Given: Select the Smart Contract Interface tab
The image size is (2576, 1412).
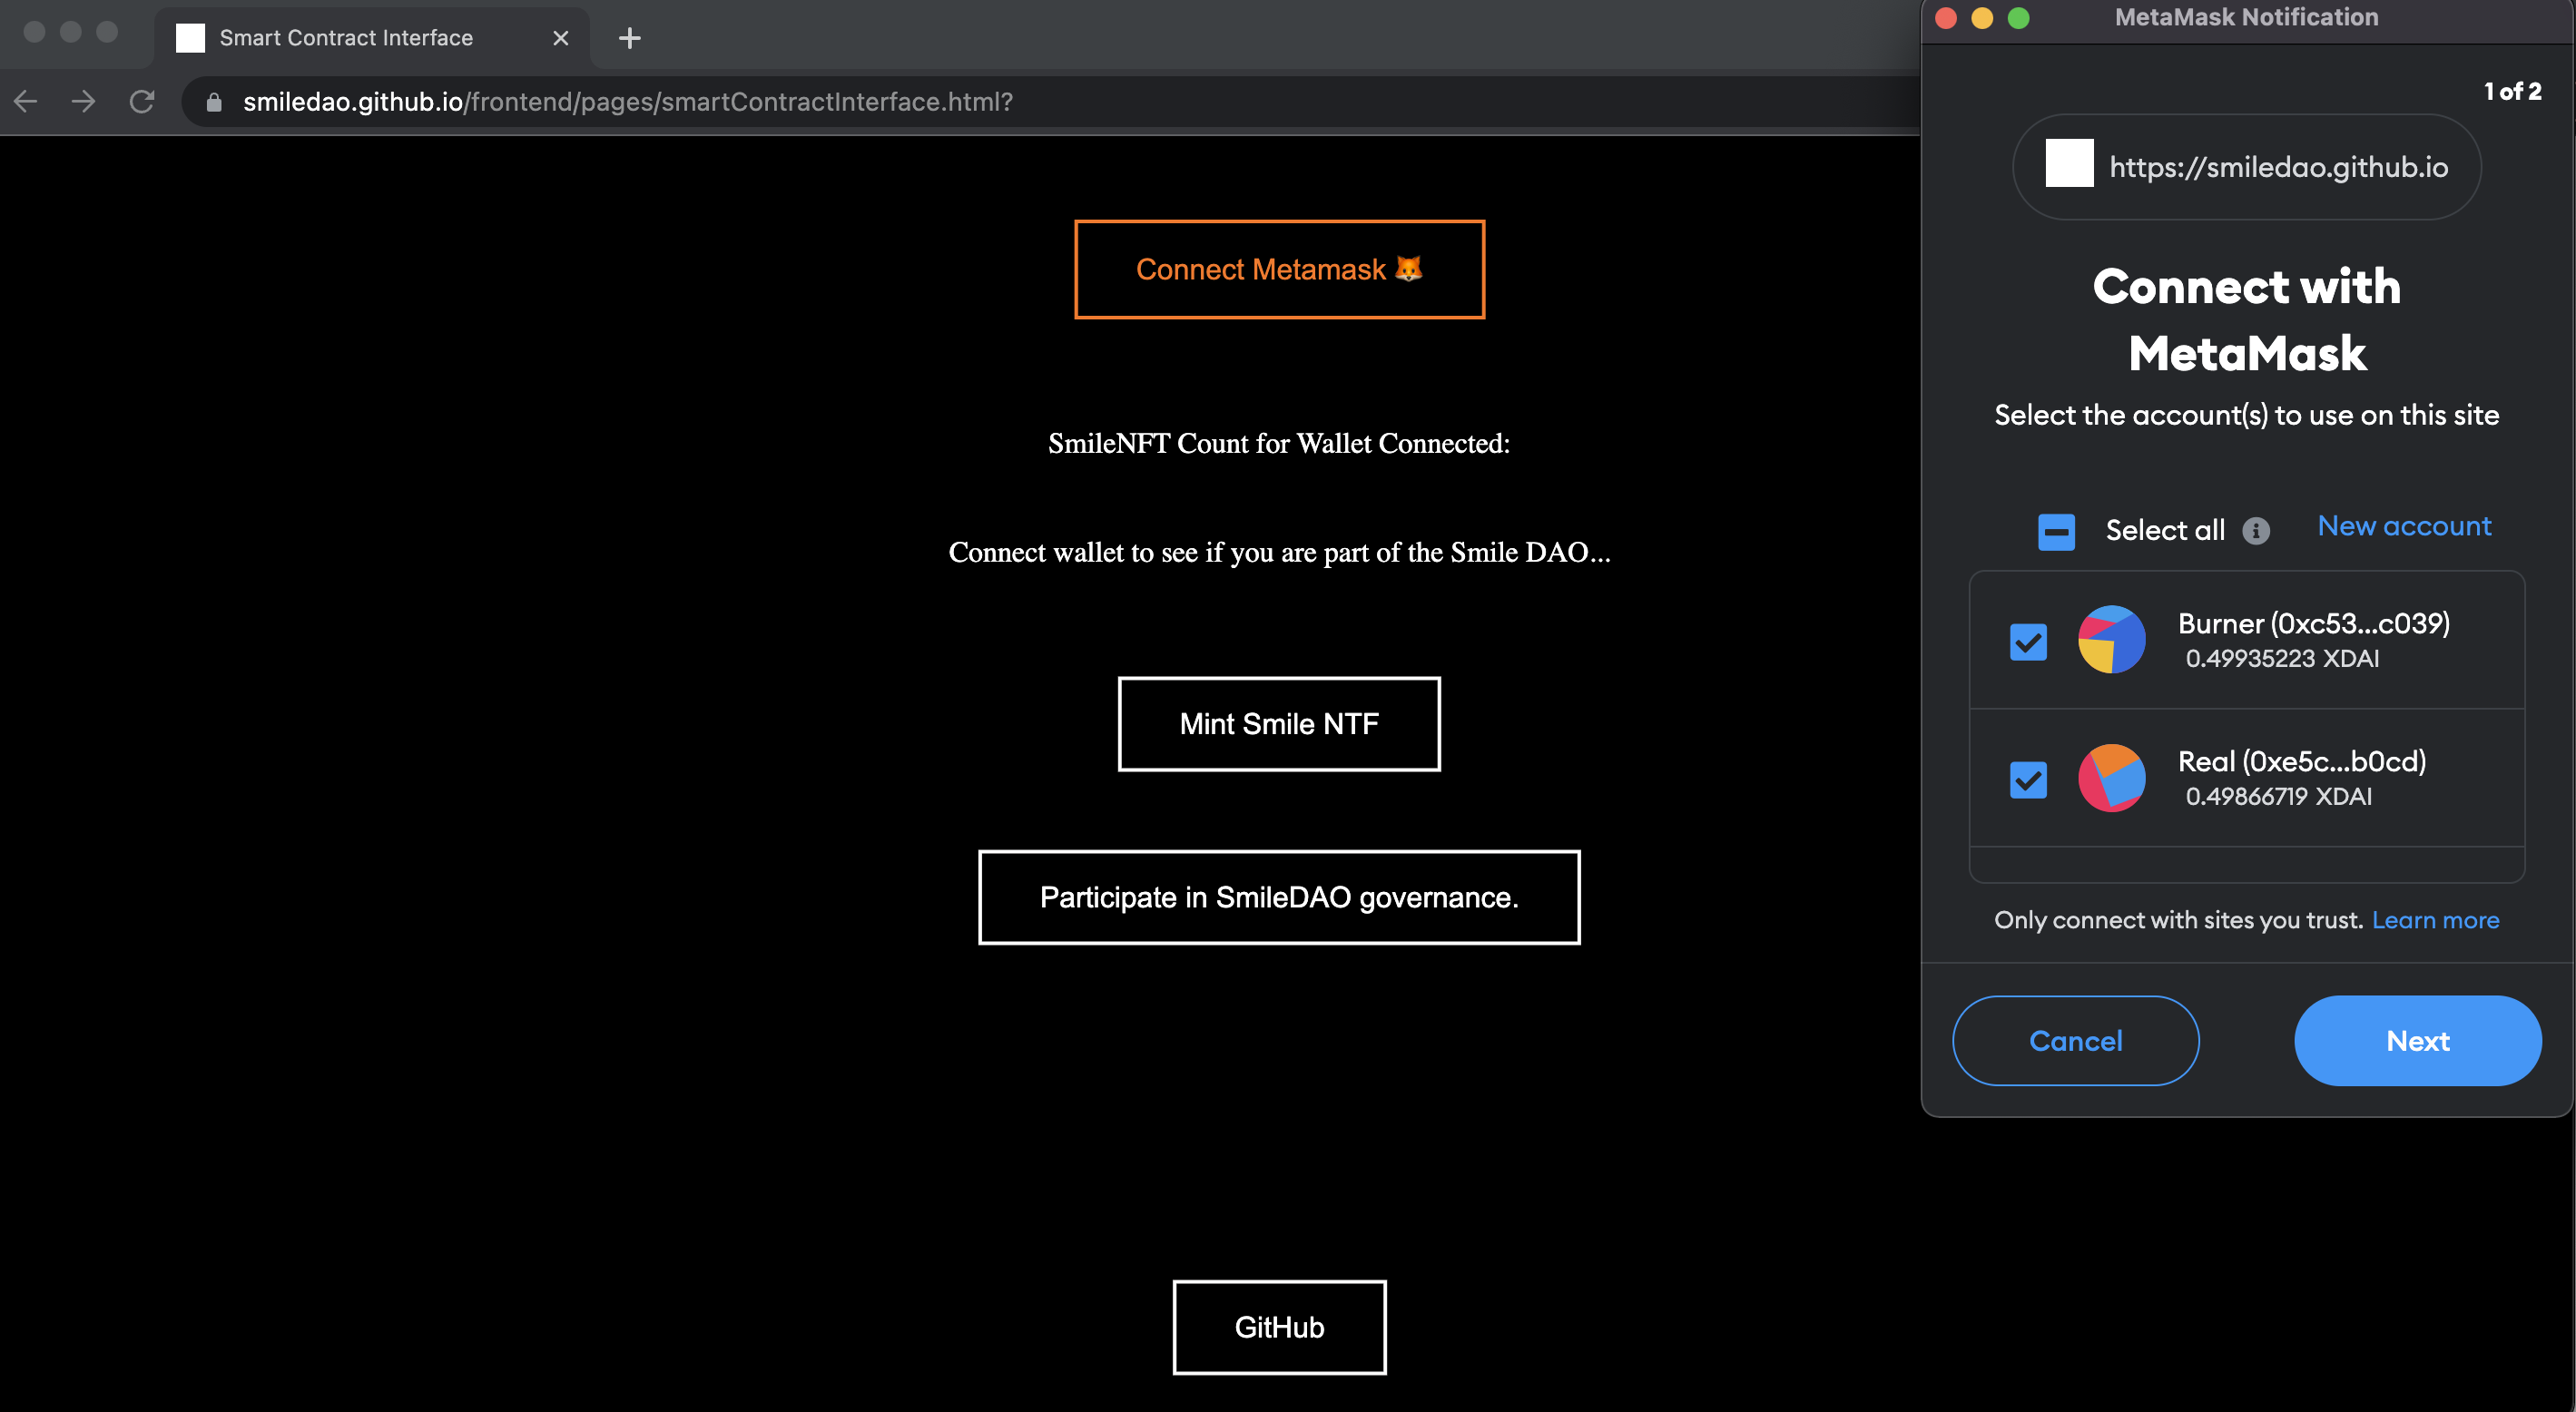Looking at the screenshot, I should coord(372,38).
